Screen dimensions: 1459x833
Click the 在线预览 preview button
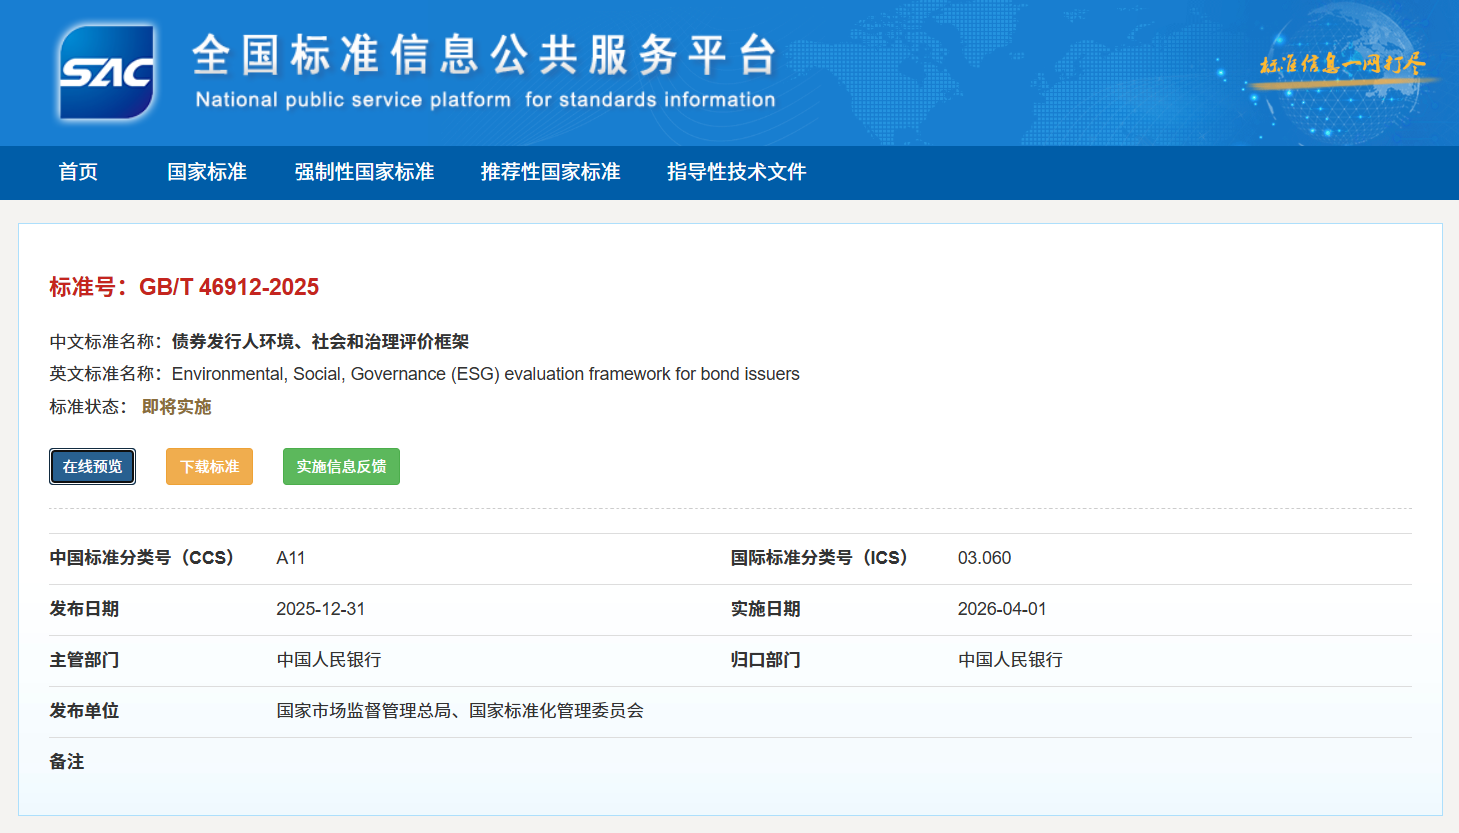pos(92,466)
